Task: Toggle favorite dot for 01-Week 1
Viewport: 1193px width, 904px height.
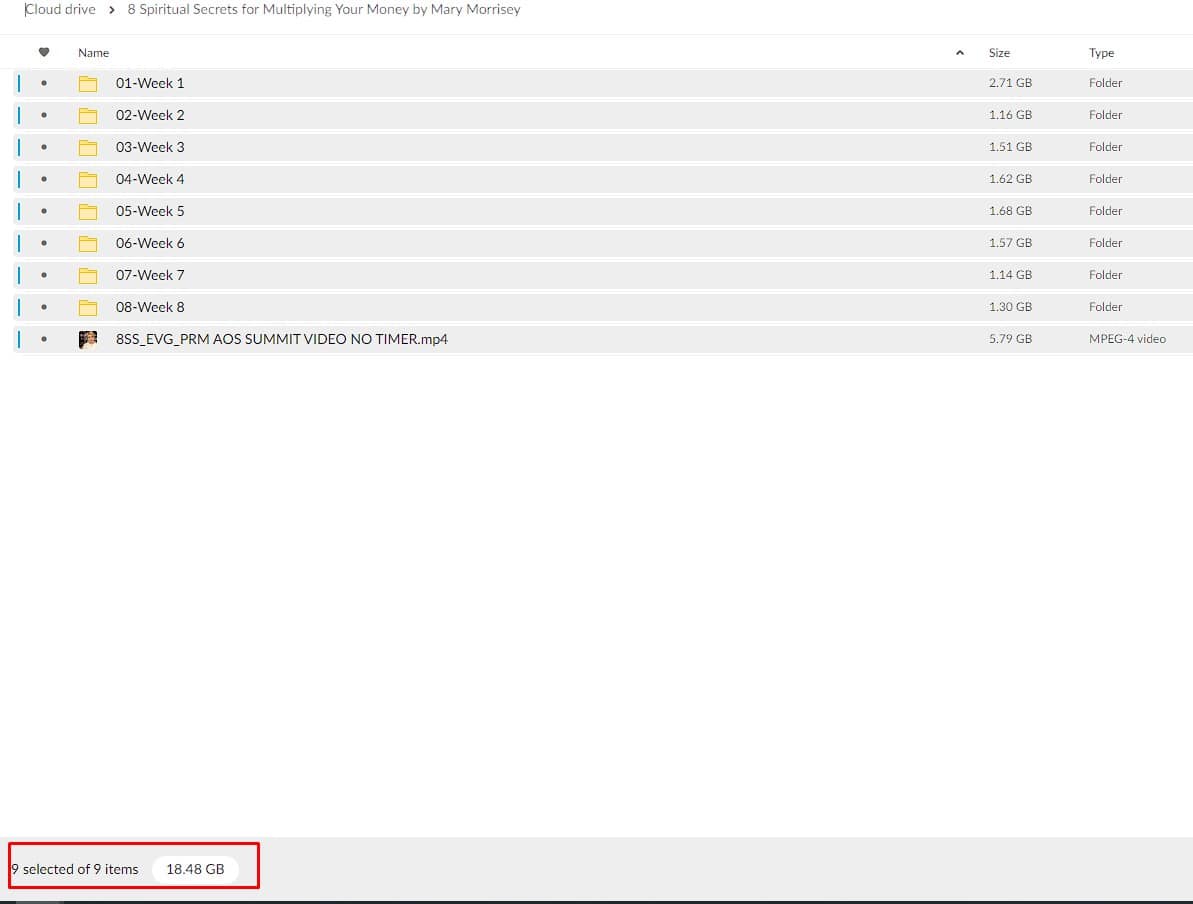Action: [x=44, y=83]
